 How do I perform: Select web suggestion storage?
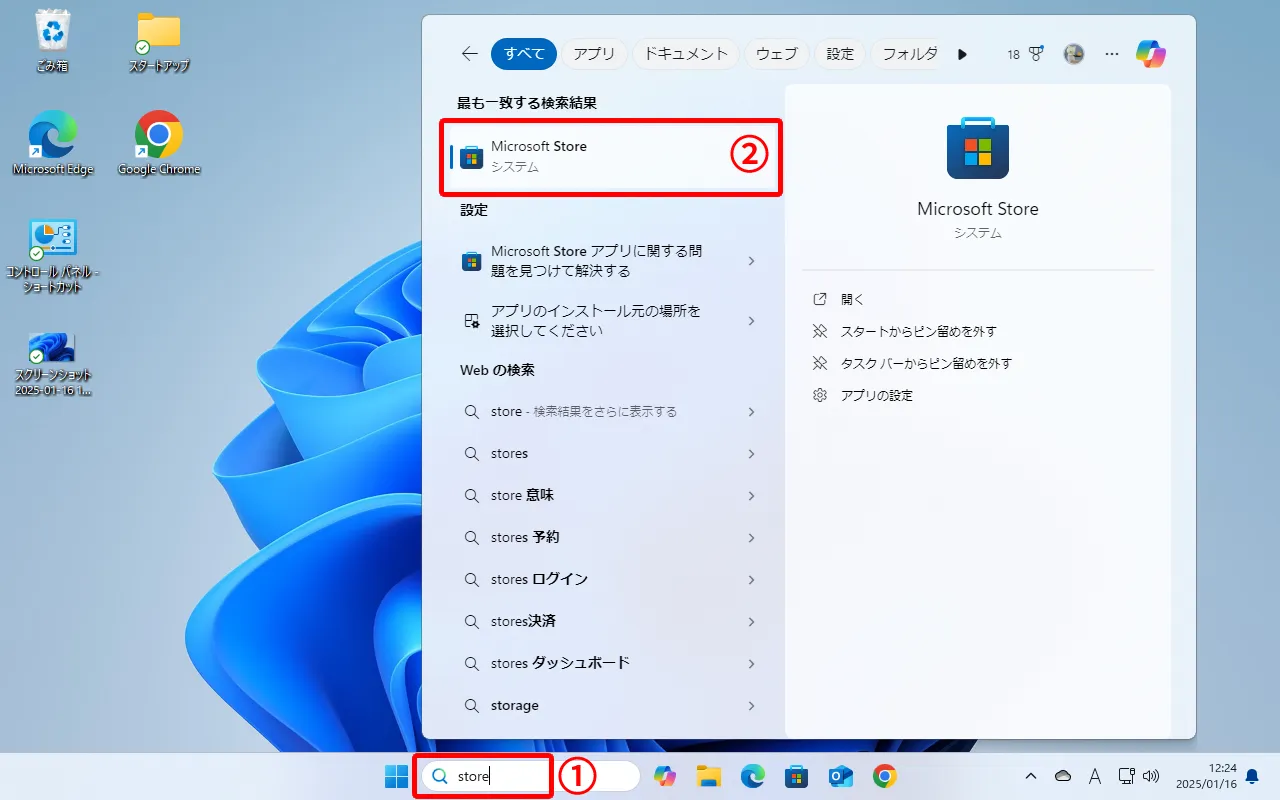[x=611, y=706]
